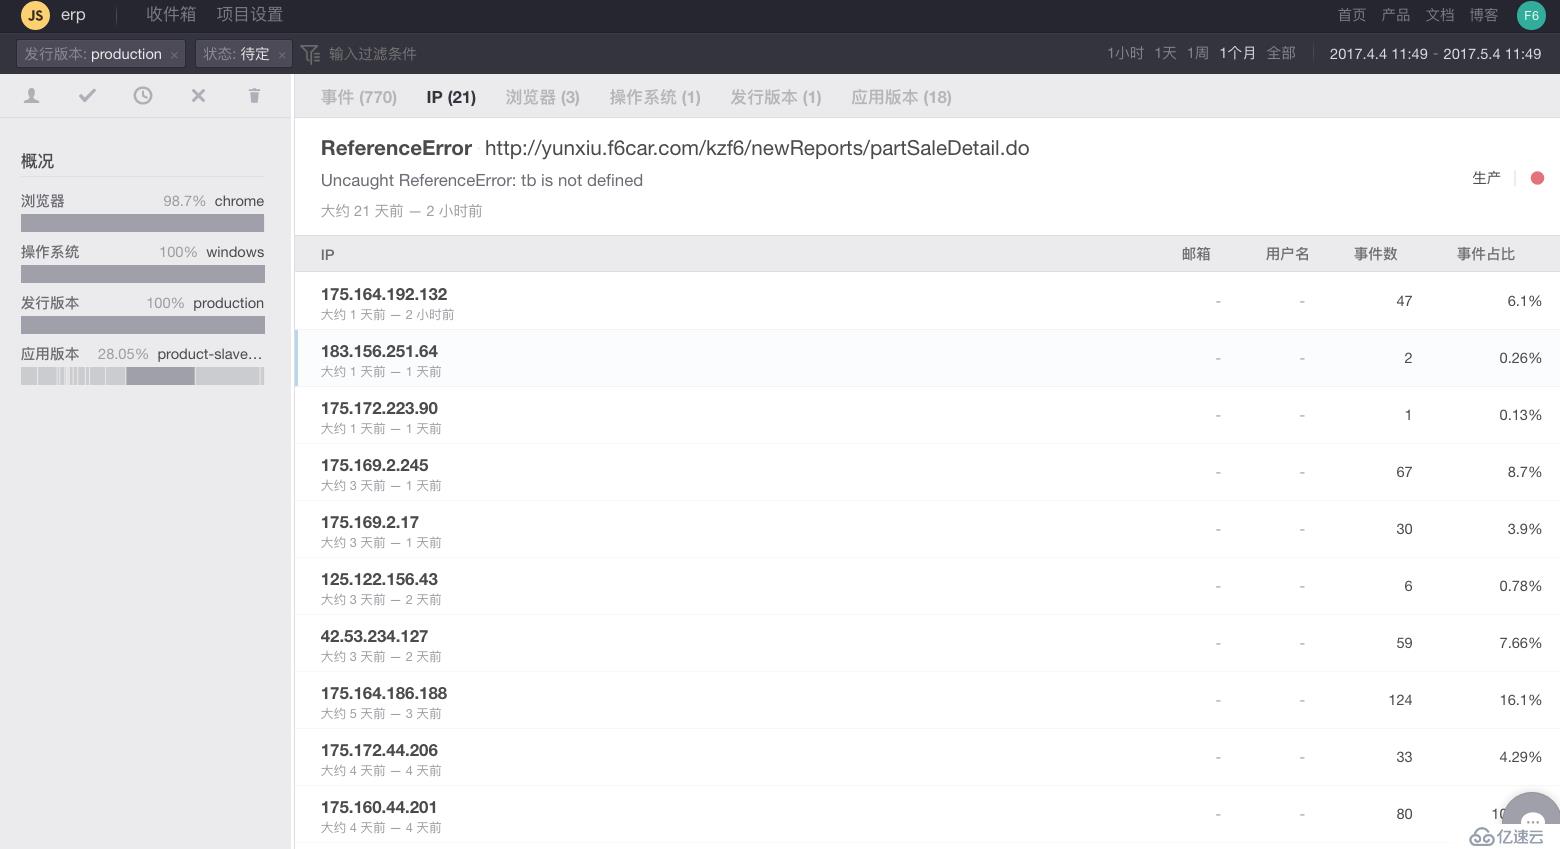Switch to 浏览器 (3) tab
The height and width of the screenshot is (849, 1560).
click(x=543, y=97)
